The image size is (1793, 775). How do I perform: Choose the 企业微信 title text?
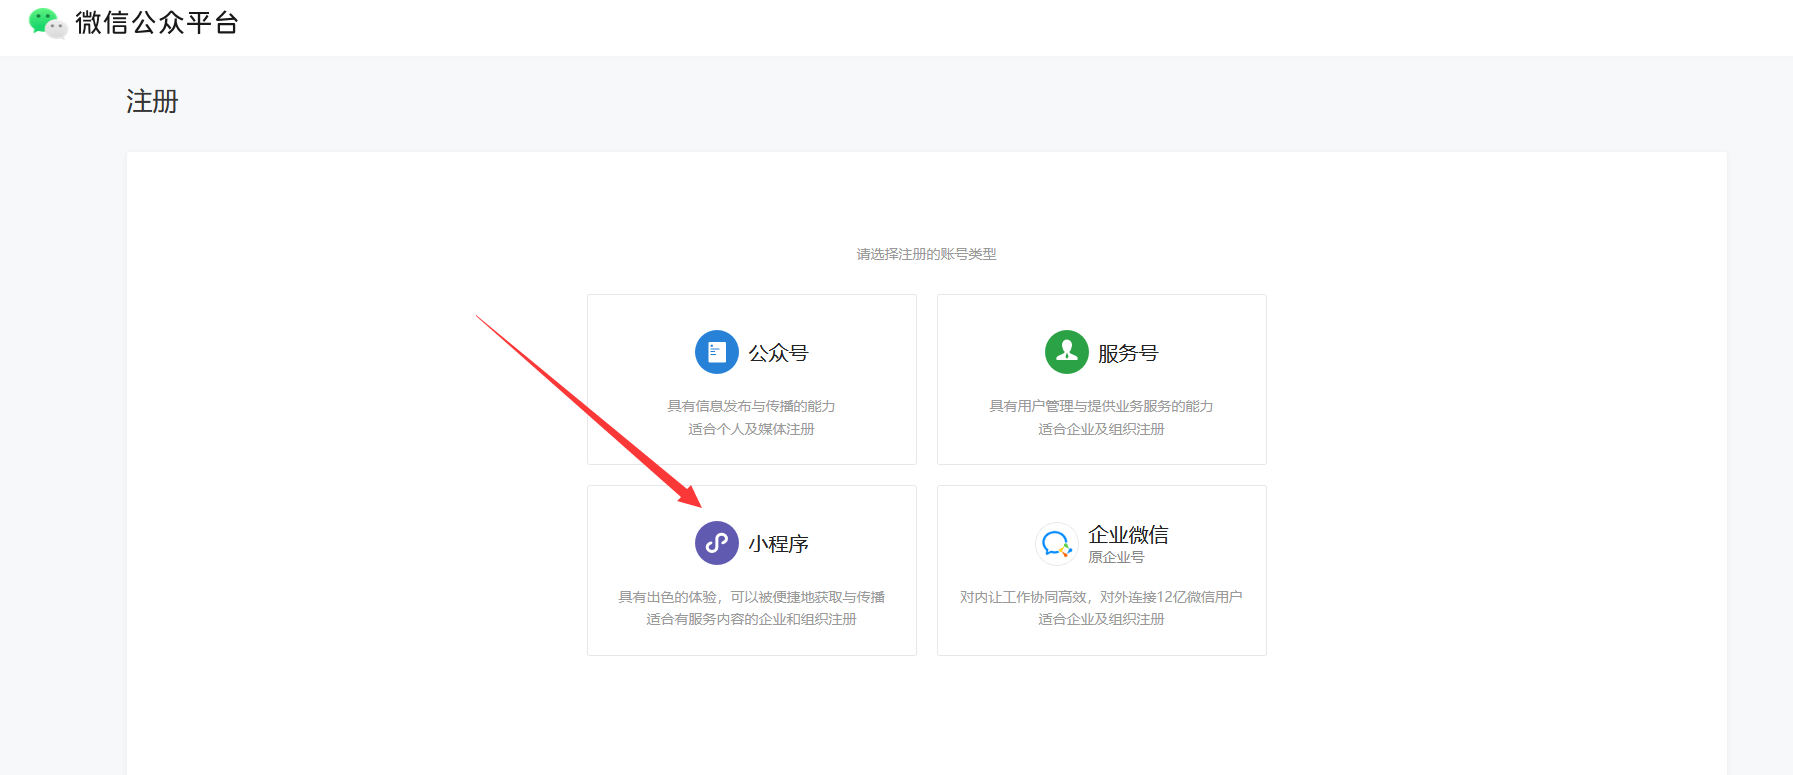(x=1128, y=535)
